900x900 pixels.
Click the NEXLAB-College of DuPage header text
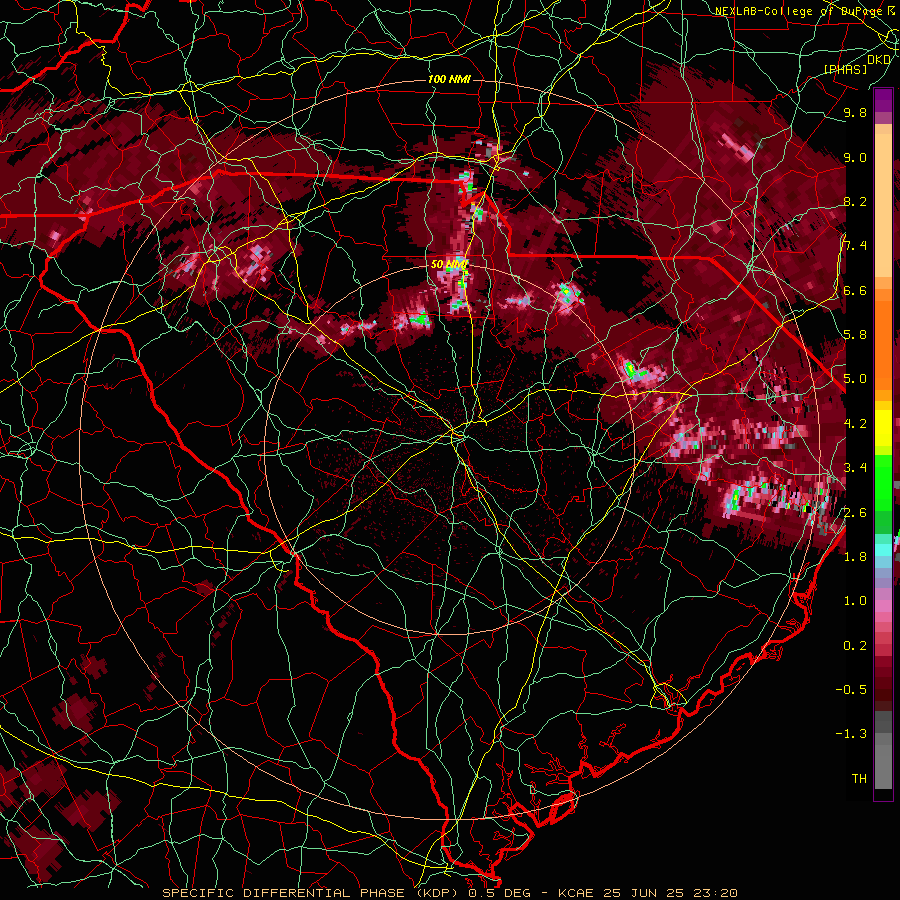pos(798,11)
